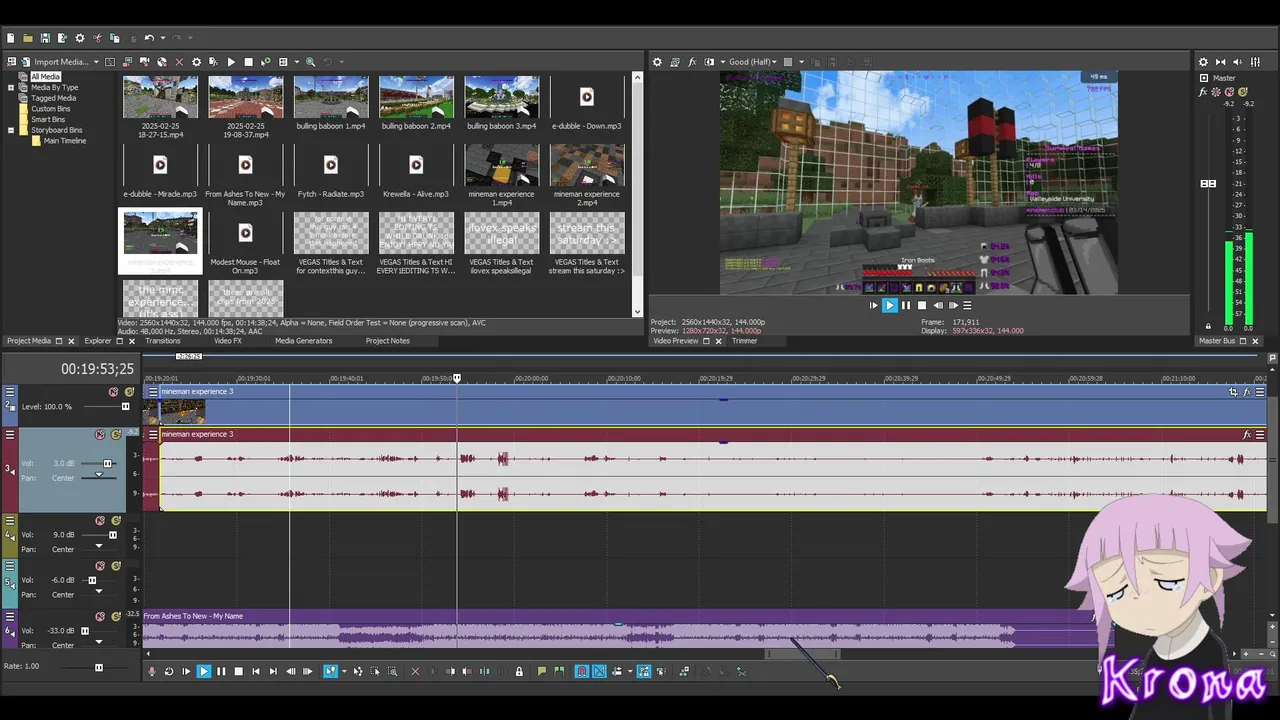Open the Import Media dropdown arrow
This screenshot has width=1280, height=720.
click(96, 62)
